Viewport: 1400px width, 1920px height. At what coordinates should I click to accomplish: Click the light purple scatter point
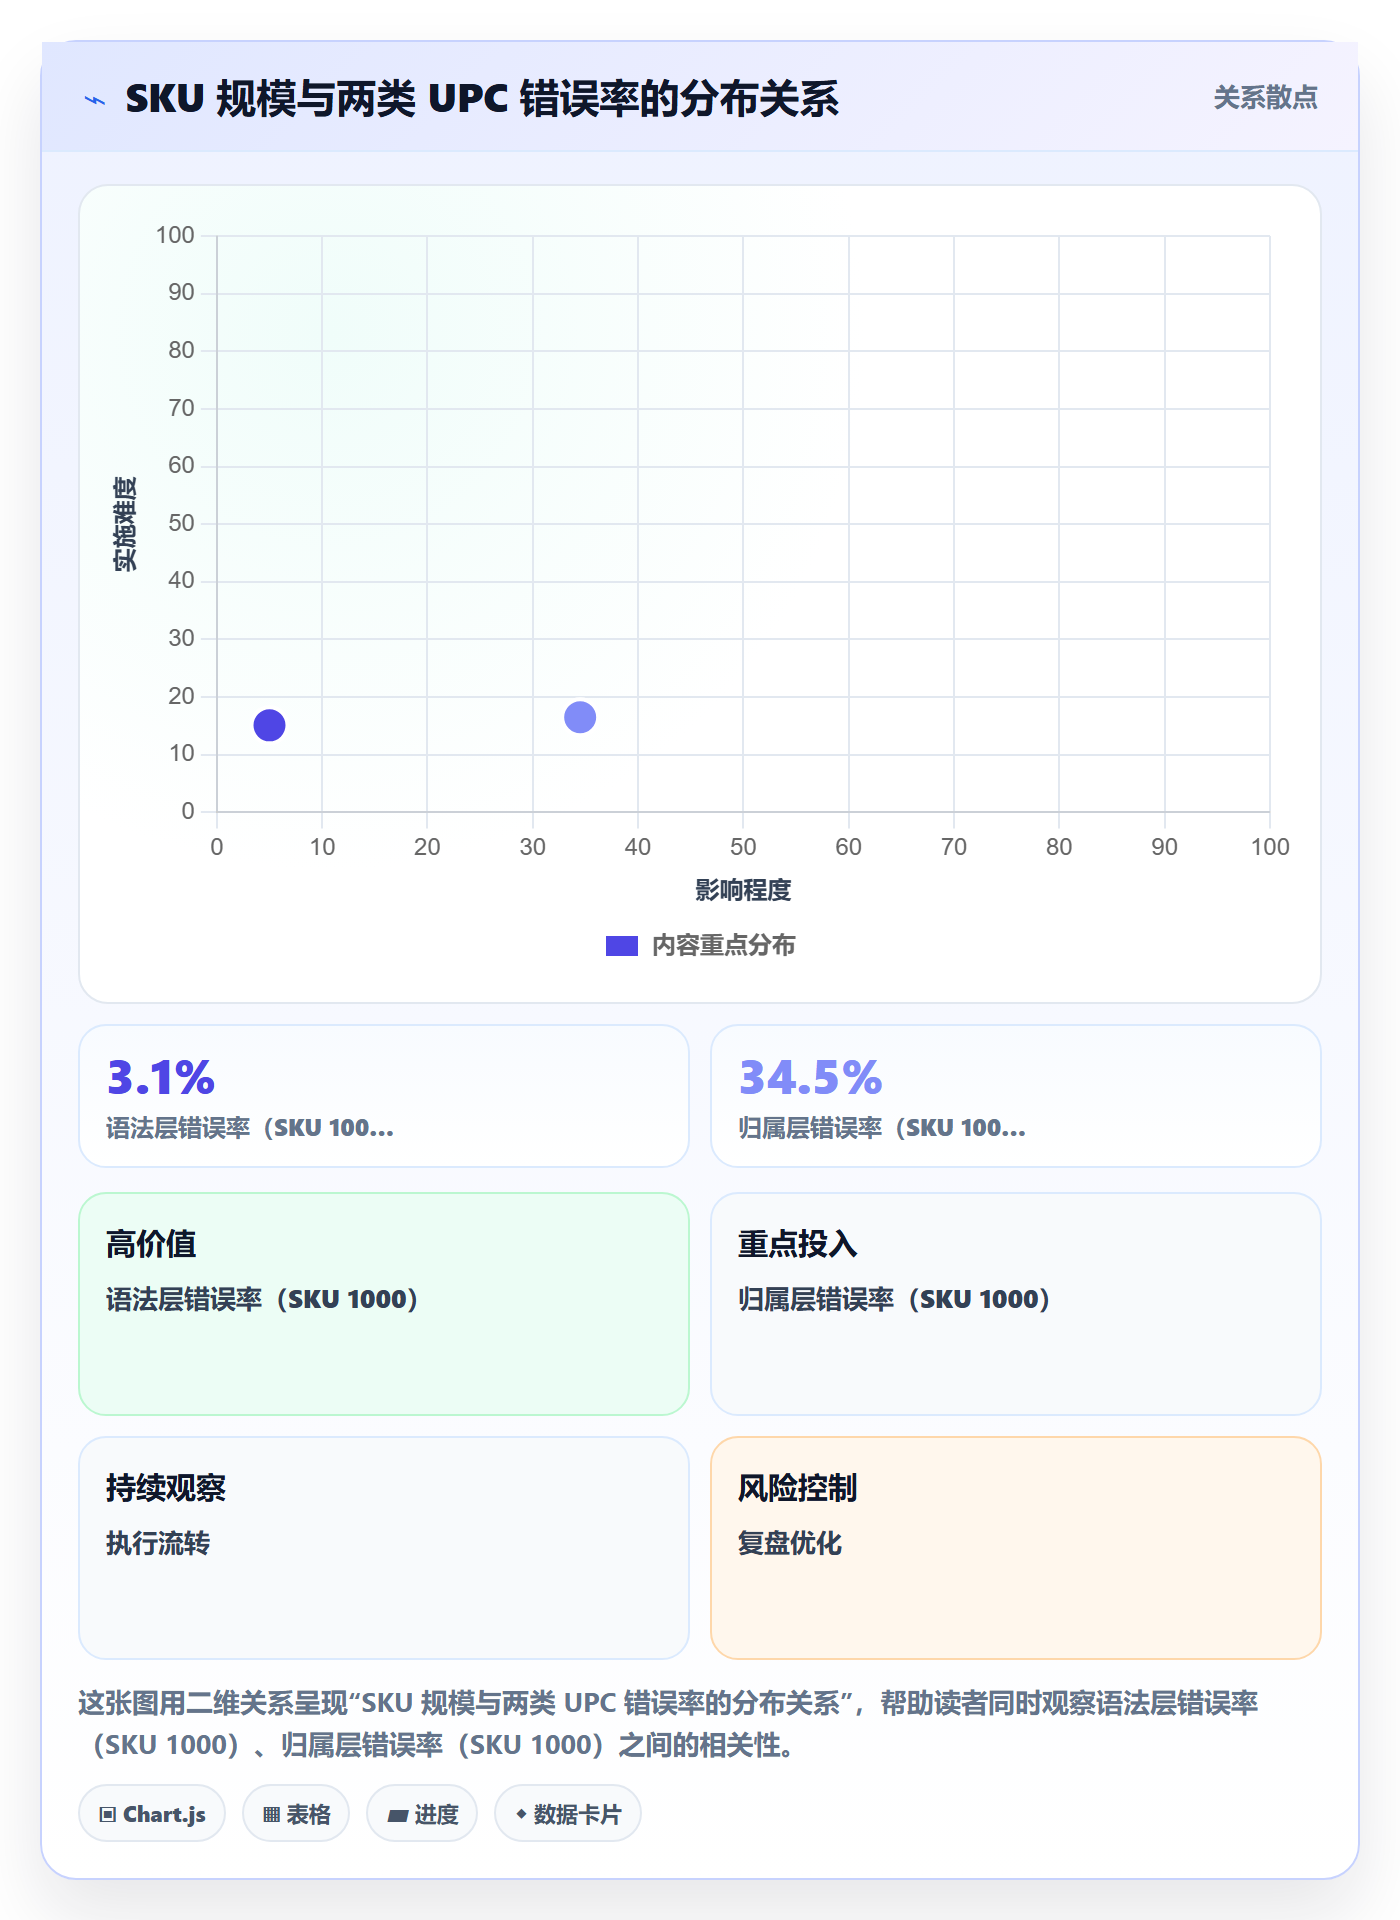pos(580,717)
